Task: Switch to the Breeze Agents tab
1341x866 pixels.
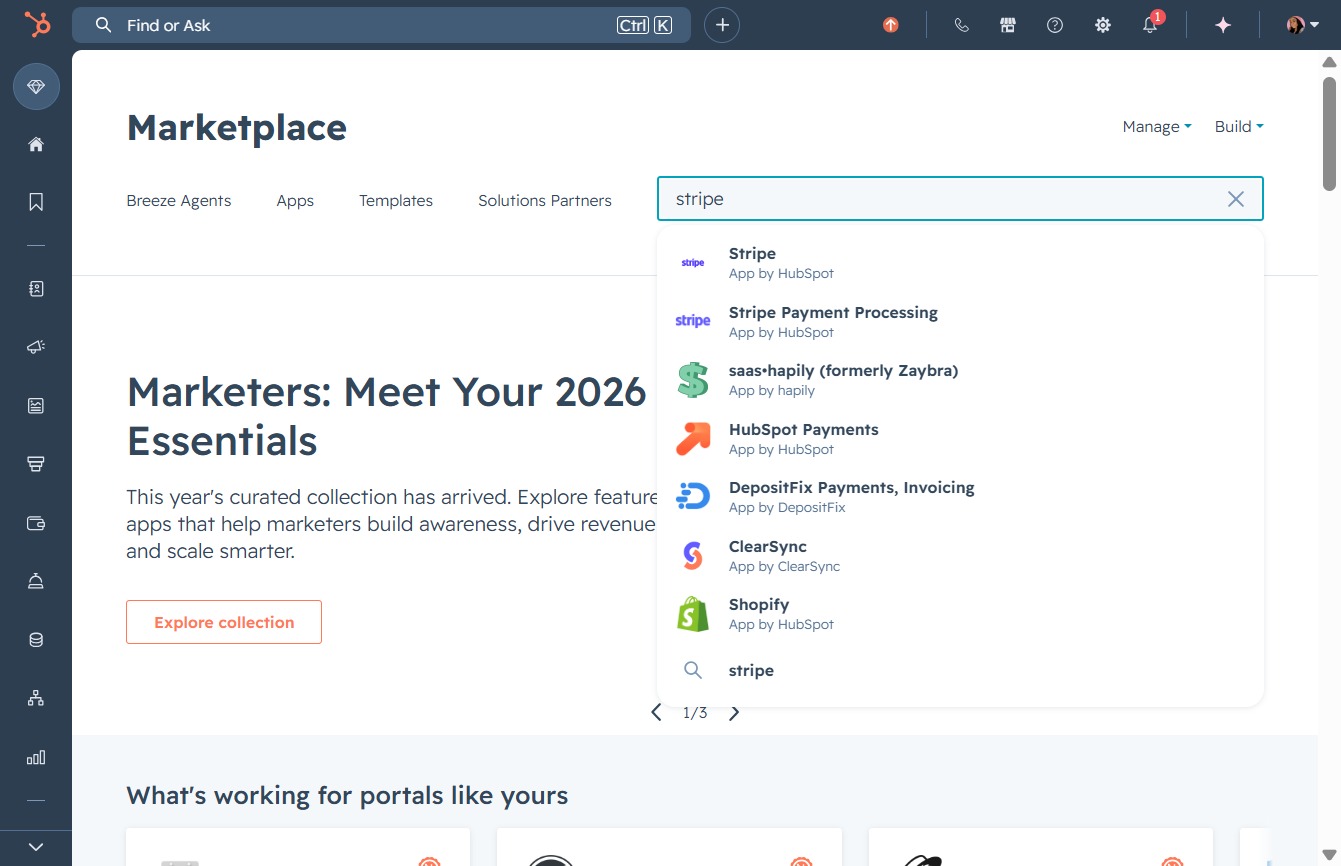Action: coord(178,200)
